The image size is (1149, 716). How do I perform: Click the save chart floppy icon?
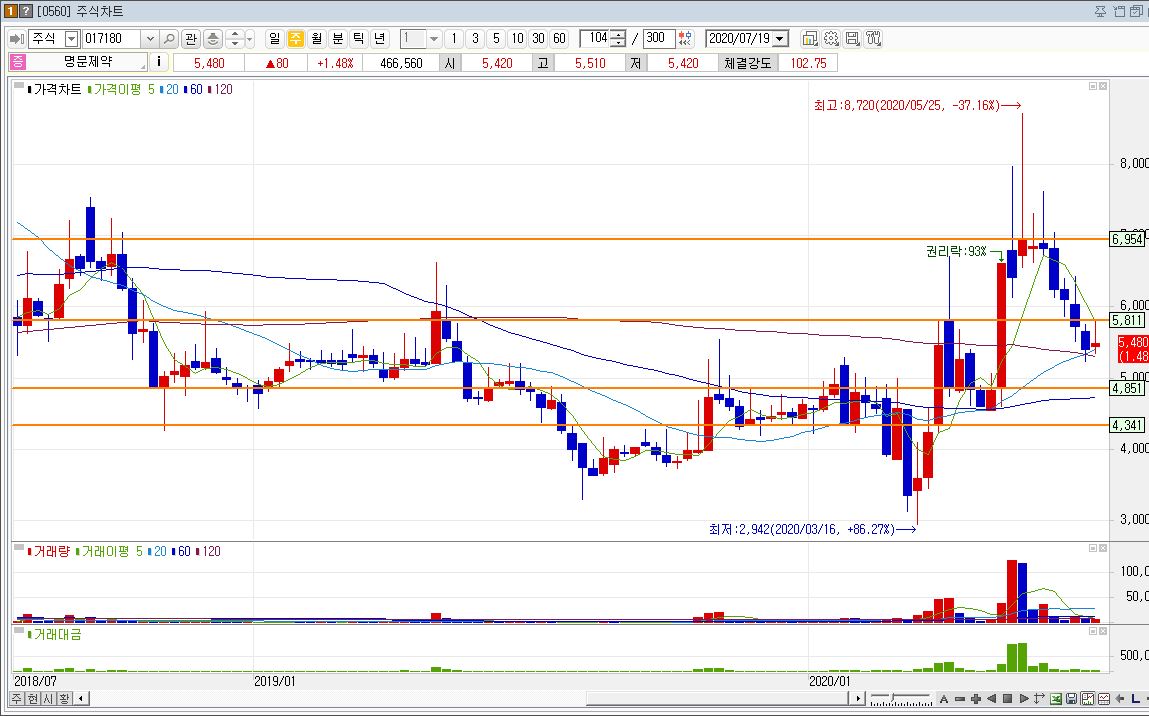tap(852, 39)
